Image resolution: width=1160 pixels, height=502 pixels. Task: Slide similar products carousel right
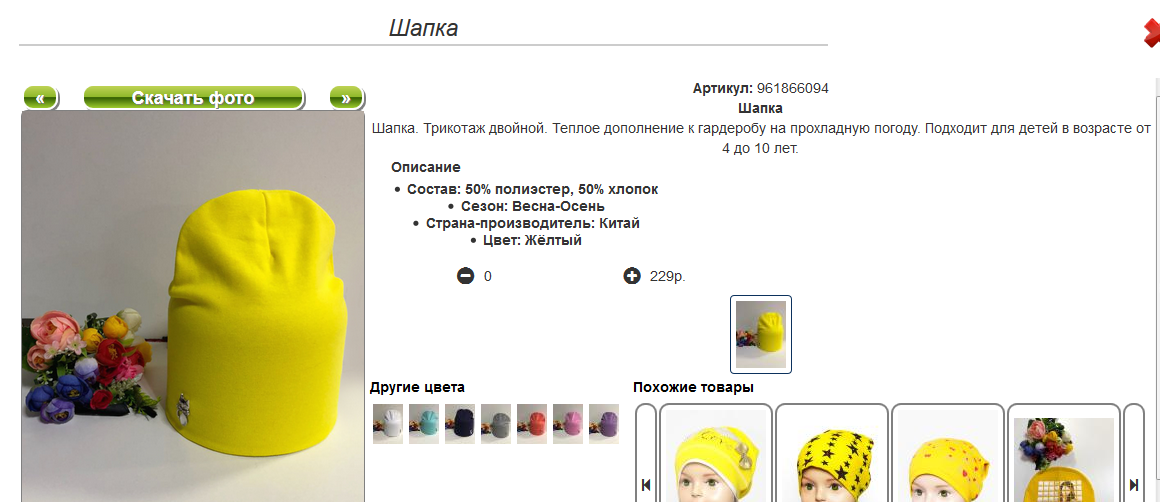tap(1134, 452)
